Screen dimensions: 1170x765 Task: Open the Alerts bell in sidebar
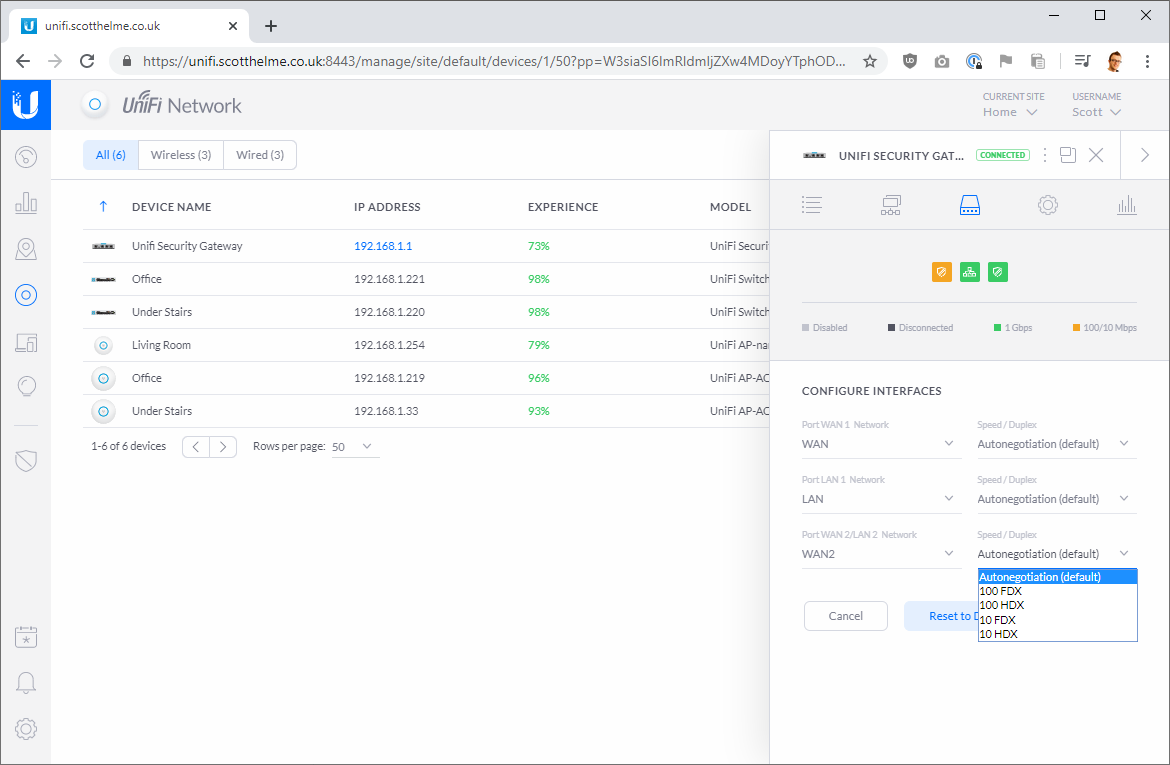(x=26, y=683)
